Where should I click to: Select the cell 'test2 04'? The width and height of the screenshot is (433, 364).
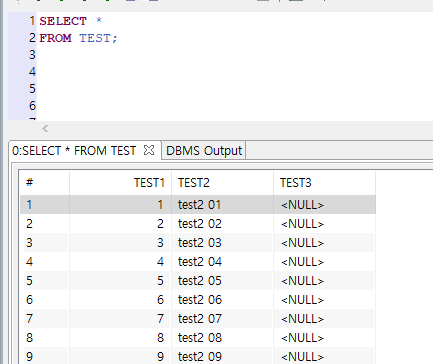point(223,262)
